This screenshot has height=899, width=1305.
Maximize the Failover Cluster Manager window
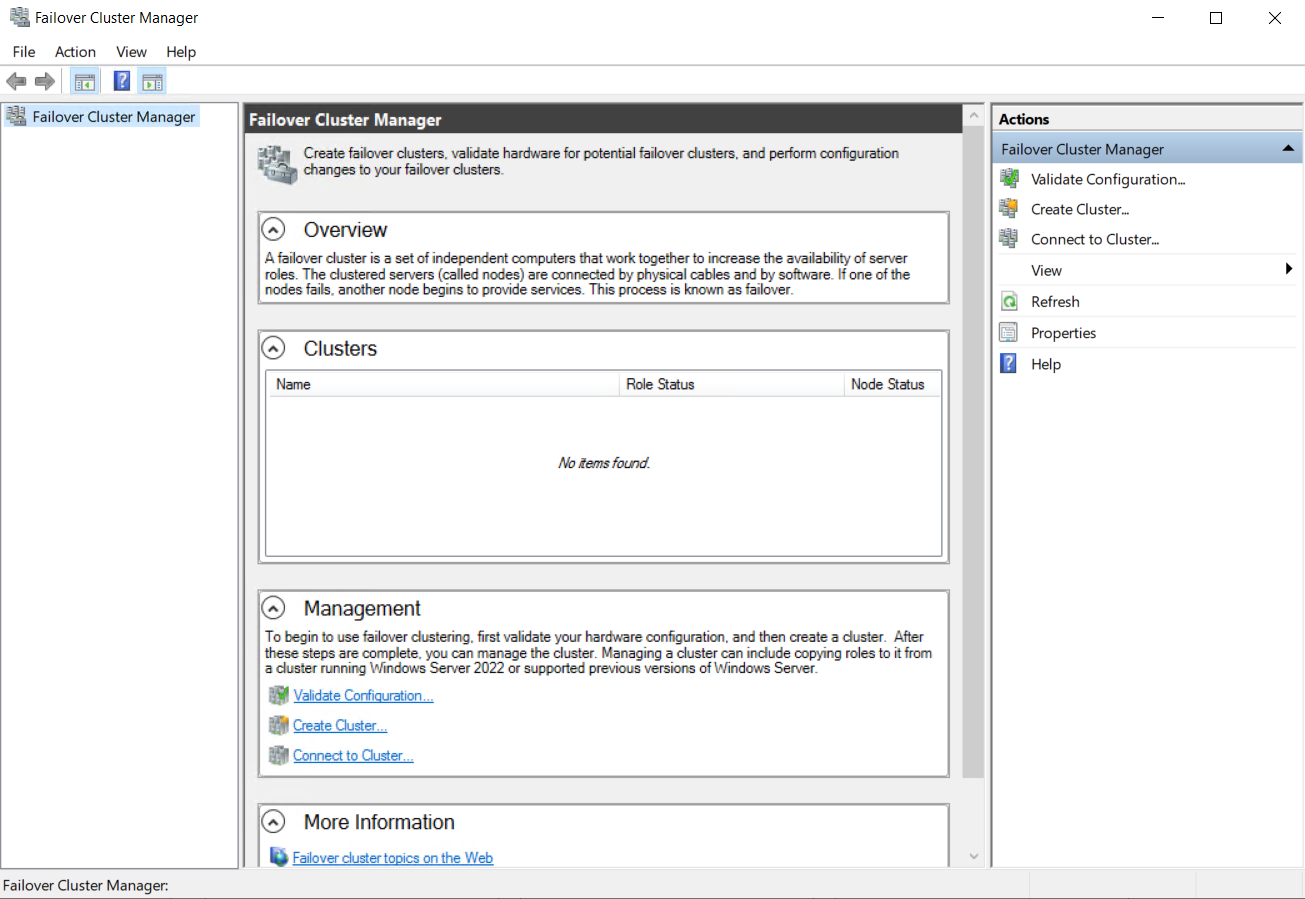[1216, 18]
